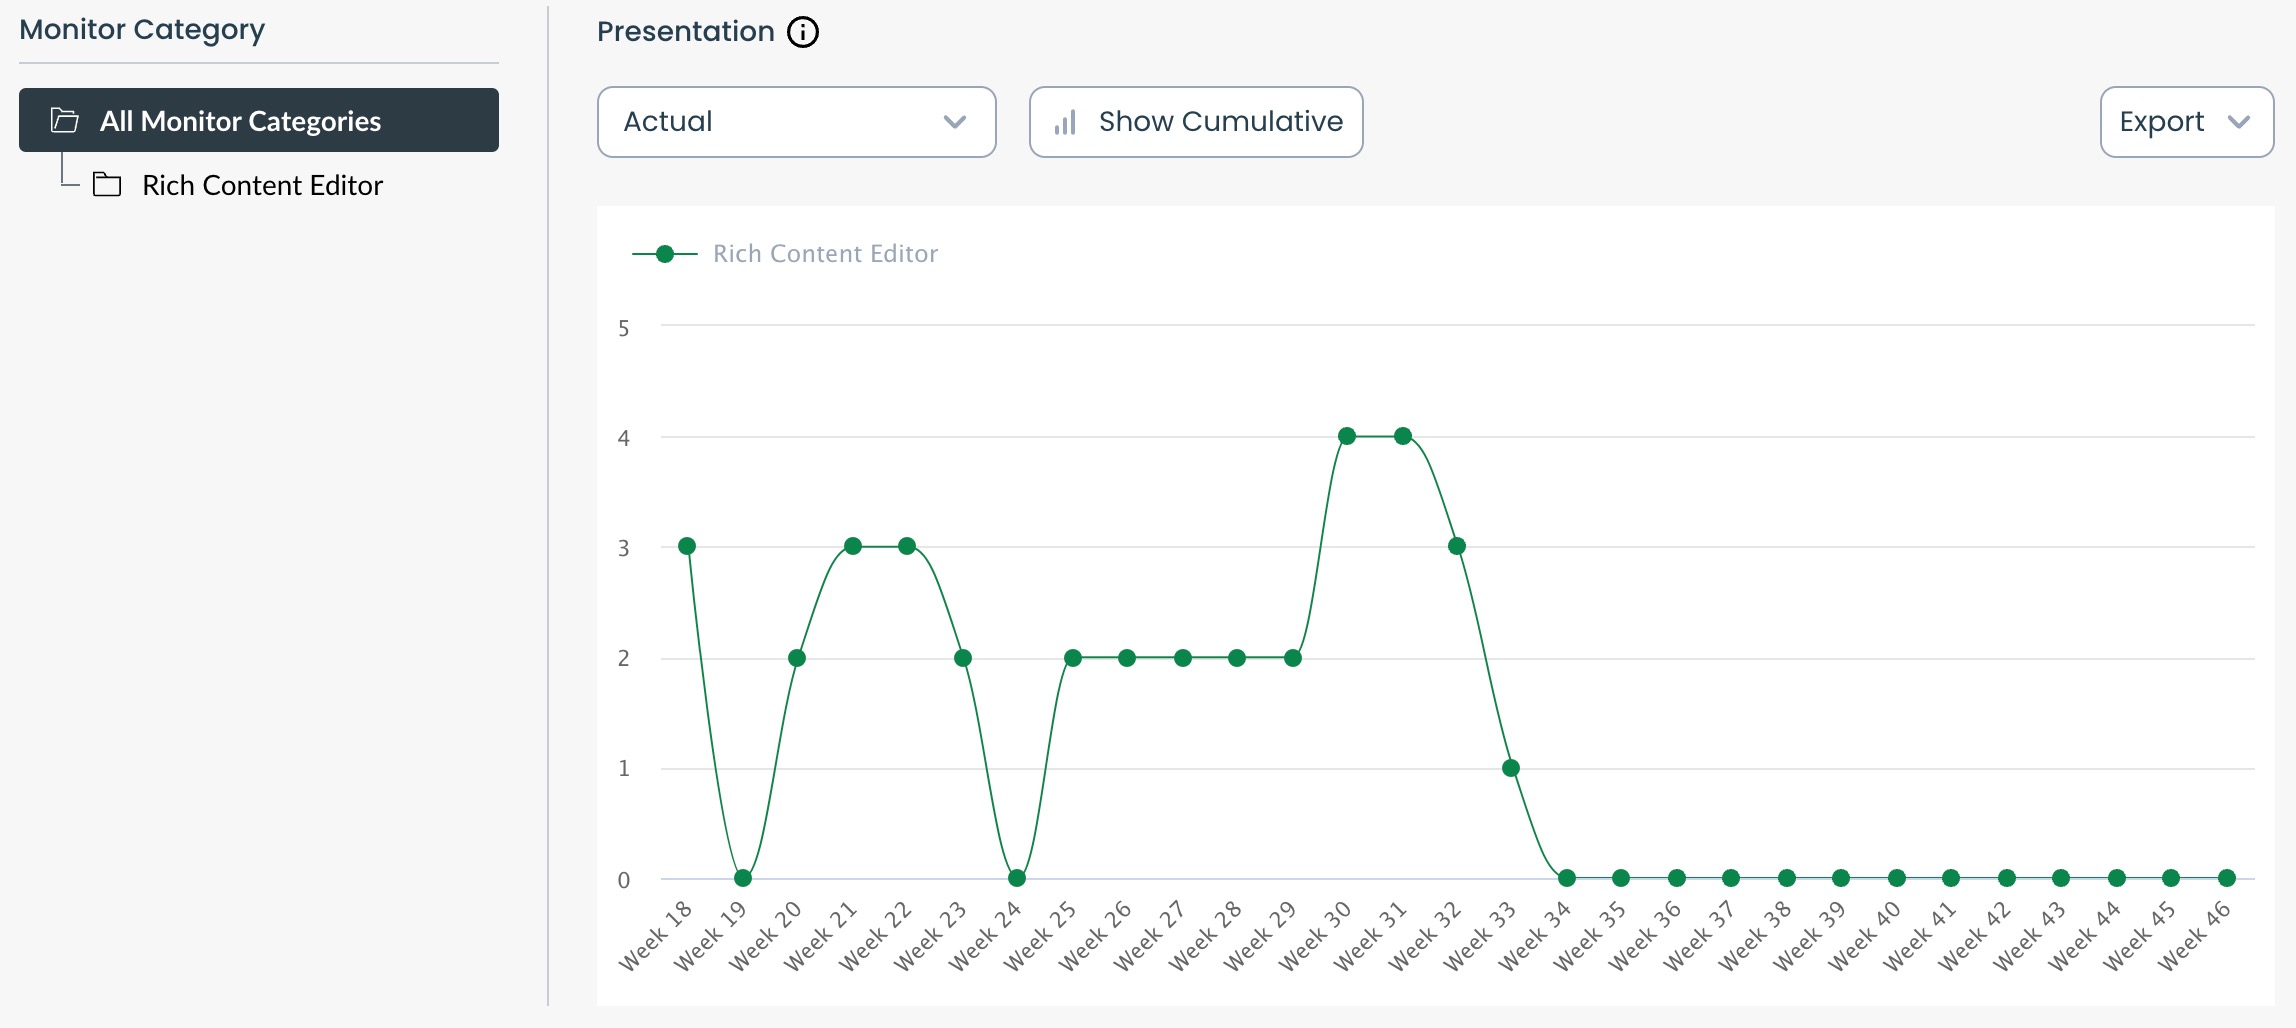Screen dimensions: 2296x1028
Task: Click the chevron on the Actual selector
Action: tap(955, 123)
